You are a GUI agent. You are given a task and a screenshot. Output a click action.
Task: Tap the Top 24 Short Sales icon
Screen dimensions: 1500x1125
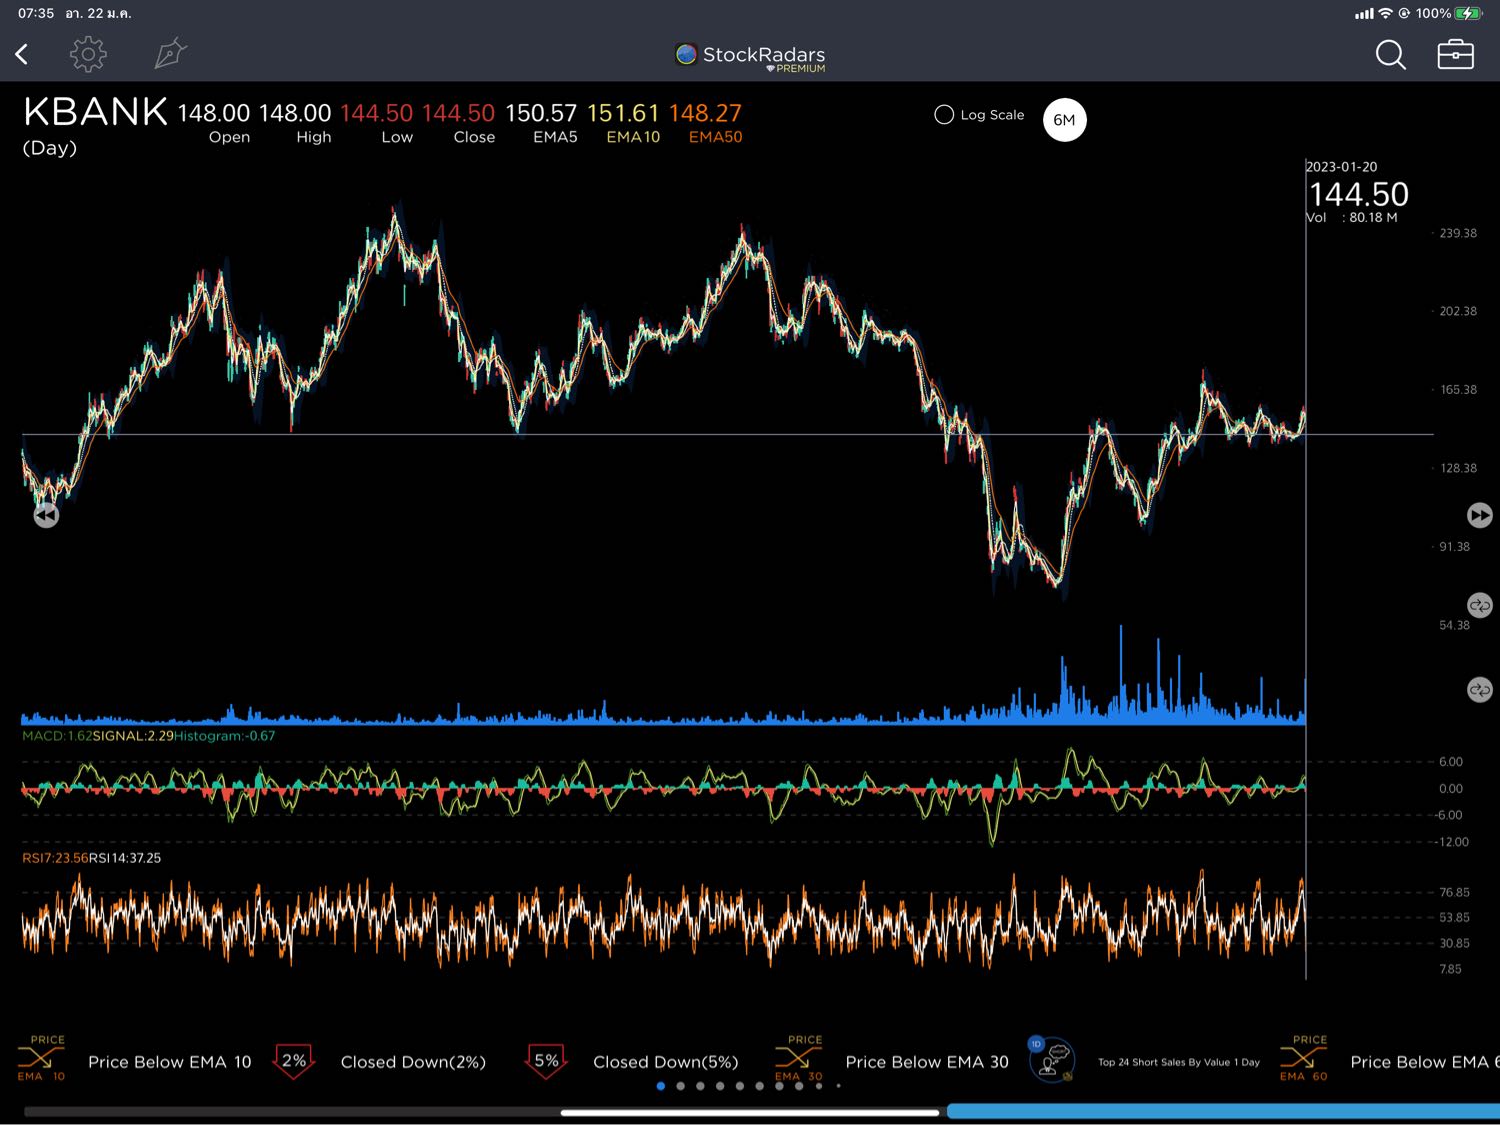(x=1051, y=1060)
